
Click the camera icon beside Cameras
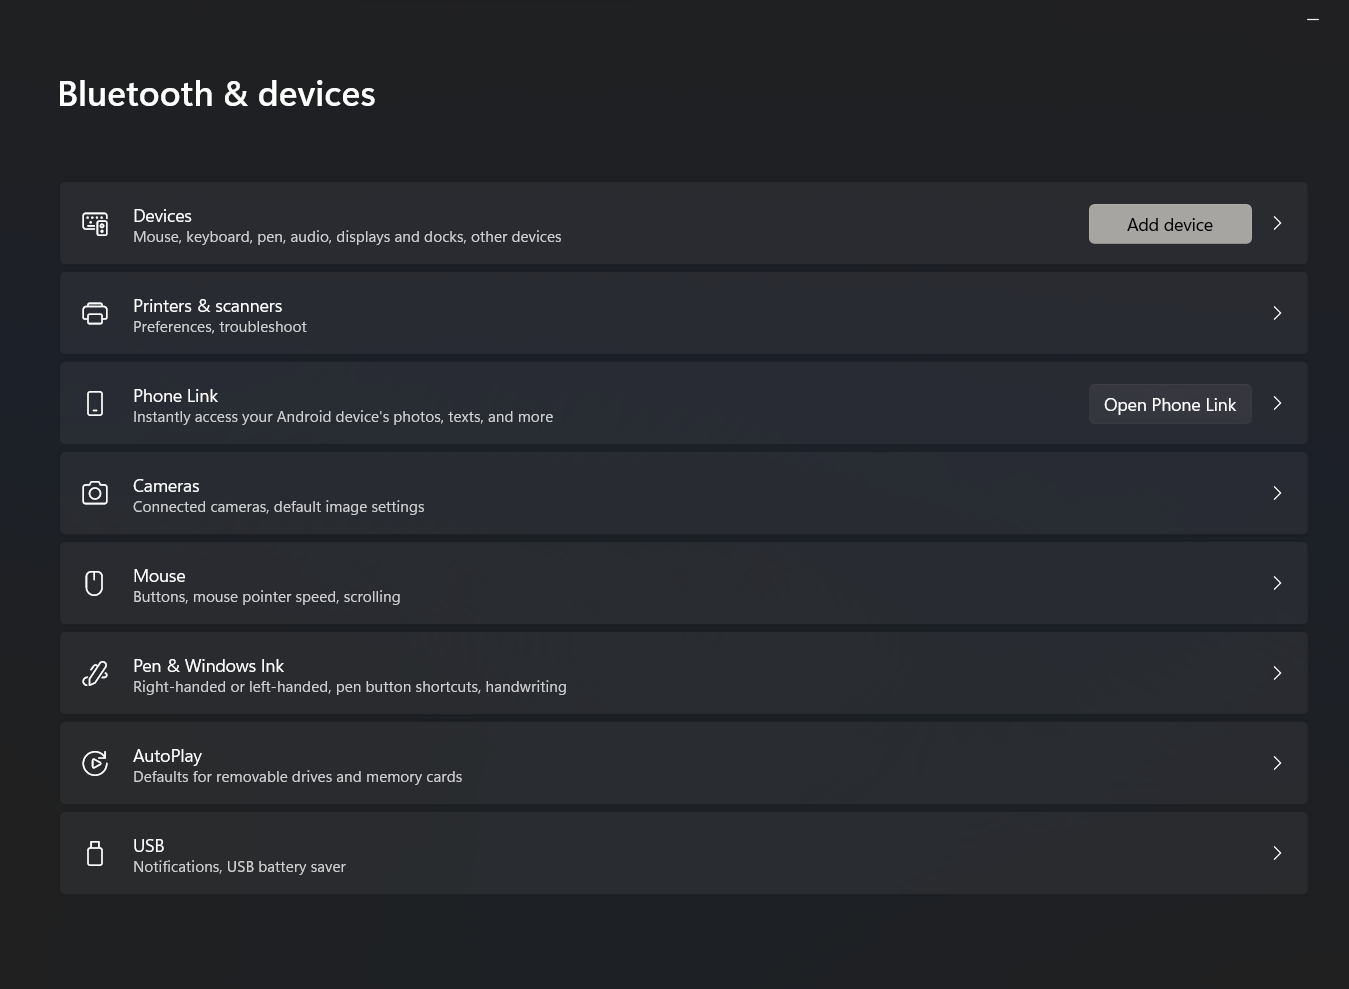coord(95,493)
